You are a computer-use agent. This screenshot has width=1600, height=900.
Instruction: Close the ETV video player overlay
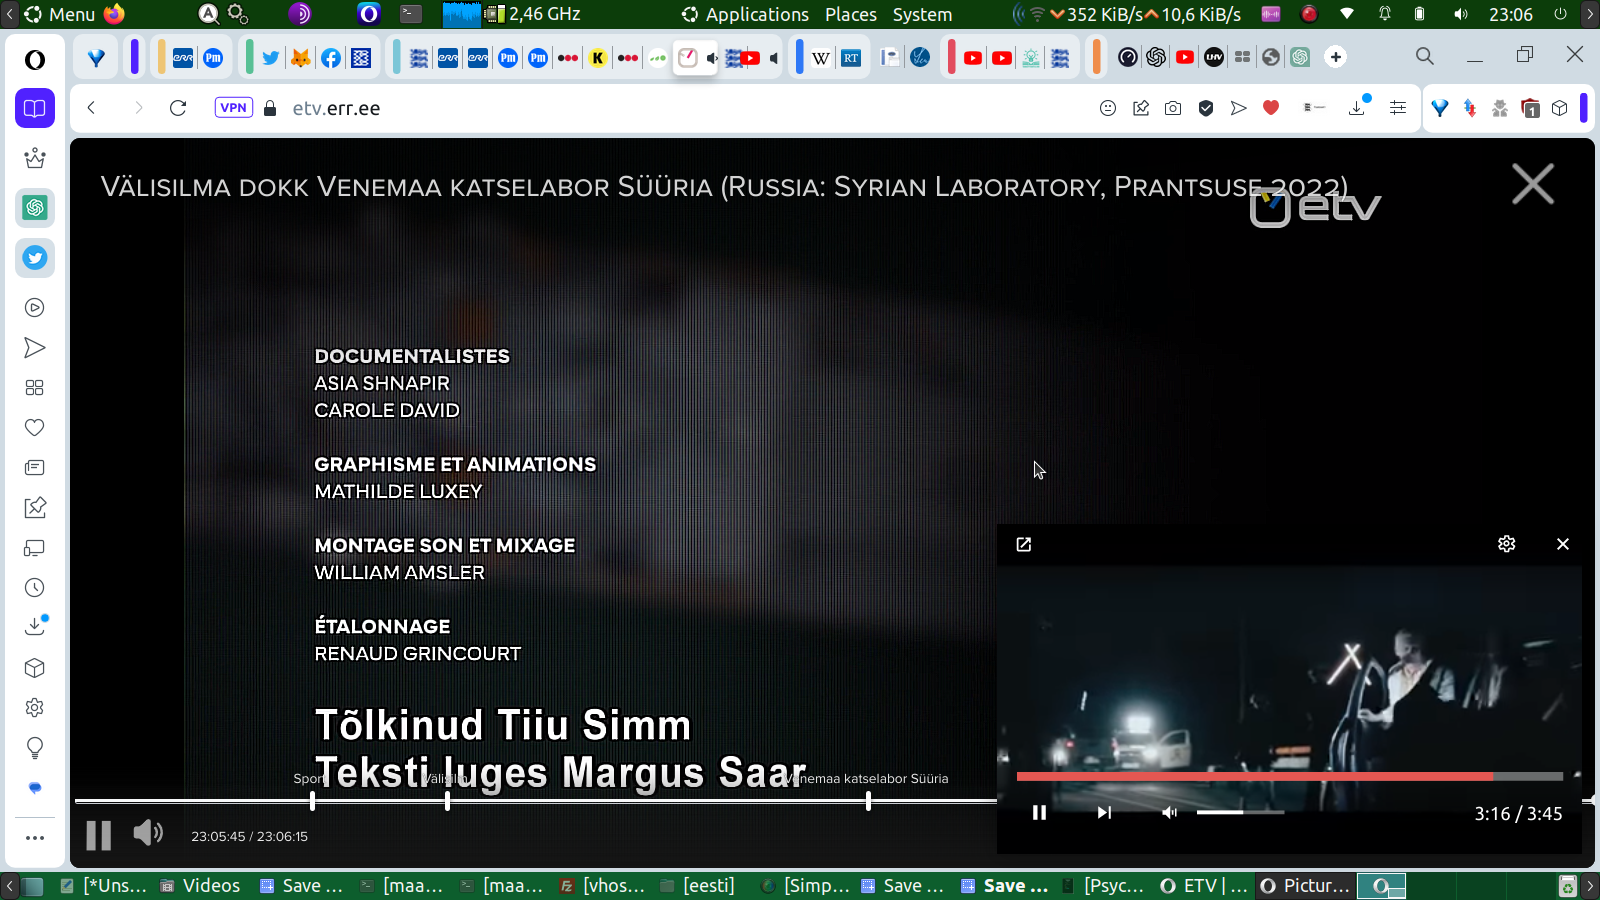click(x=1533, y=185)
